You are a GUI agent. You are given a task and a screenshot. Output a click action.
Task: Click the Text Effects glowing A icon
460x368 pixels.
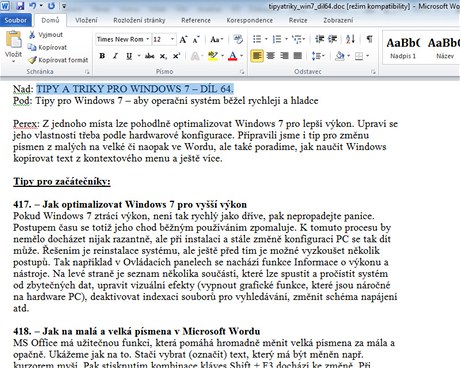195,56
